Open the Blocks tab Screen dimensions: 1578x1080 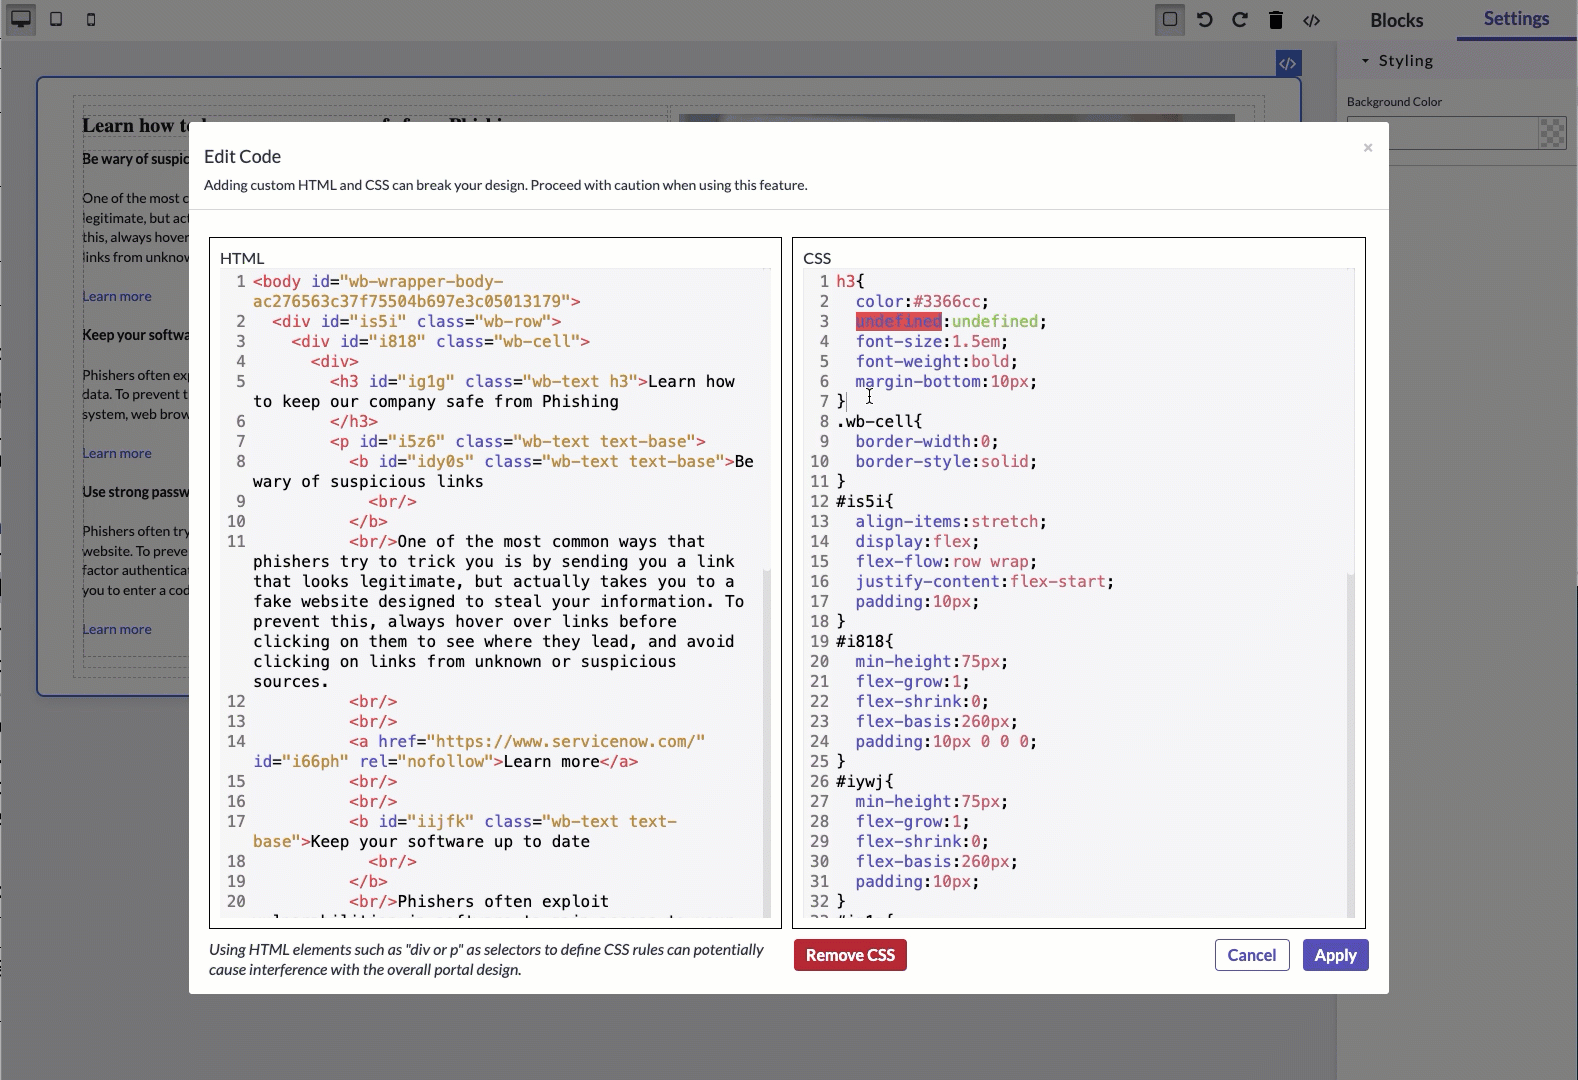1396,20
